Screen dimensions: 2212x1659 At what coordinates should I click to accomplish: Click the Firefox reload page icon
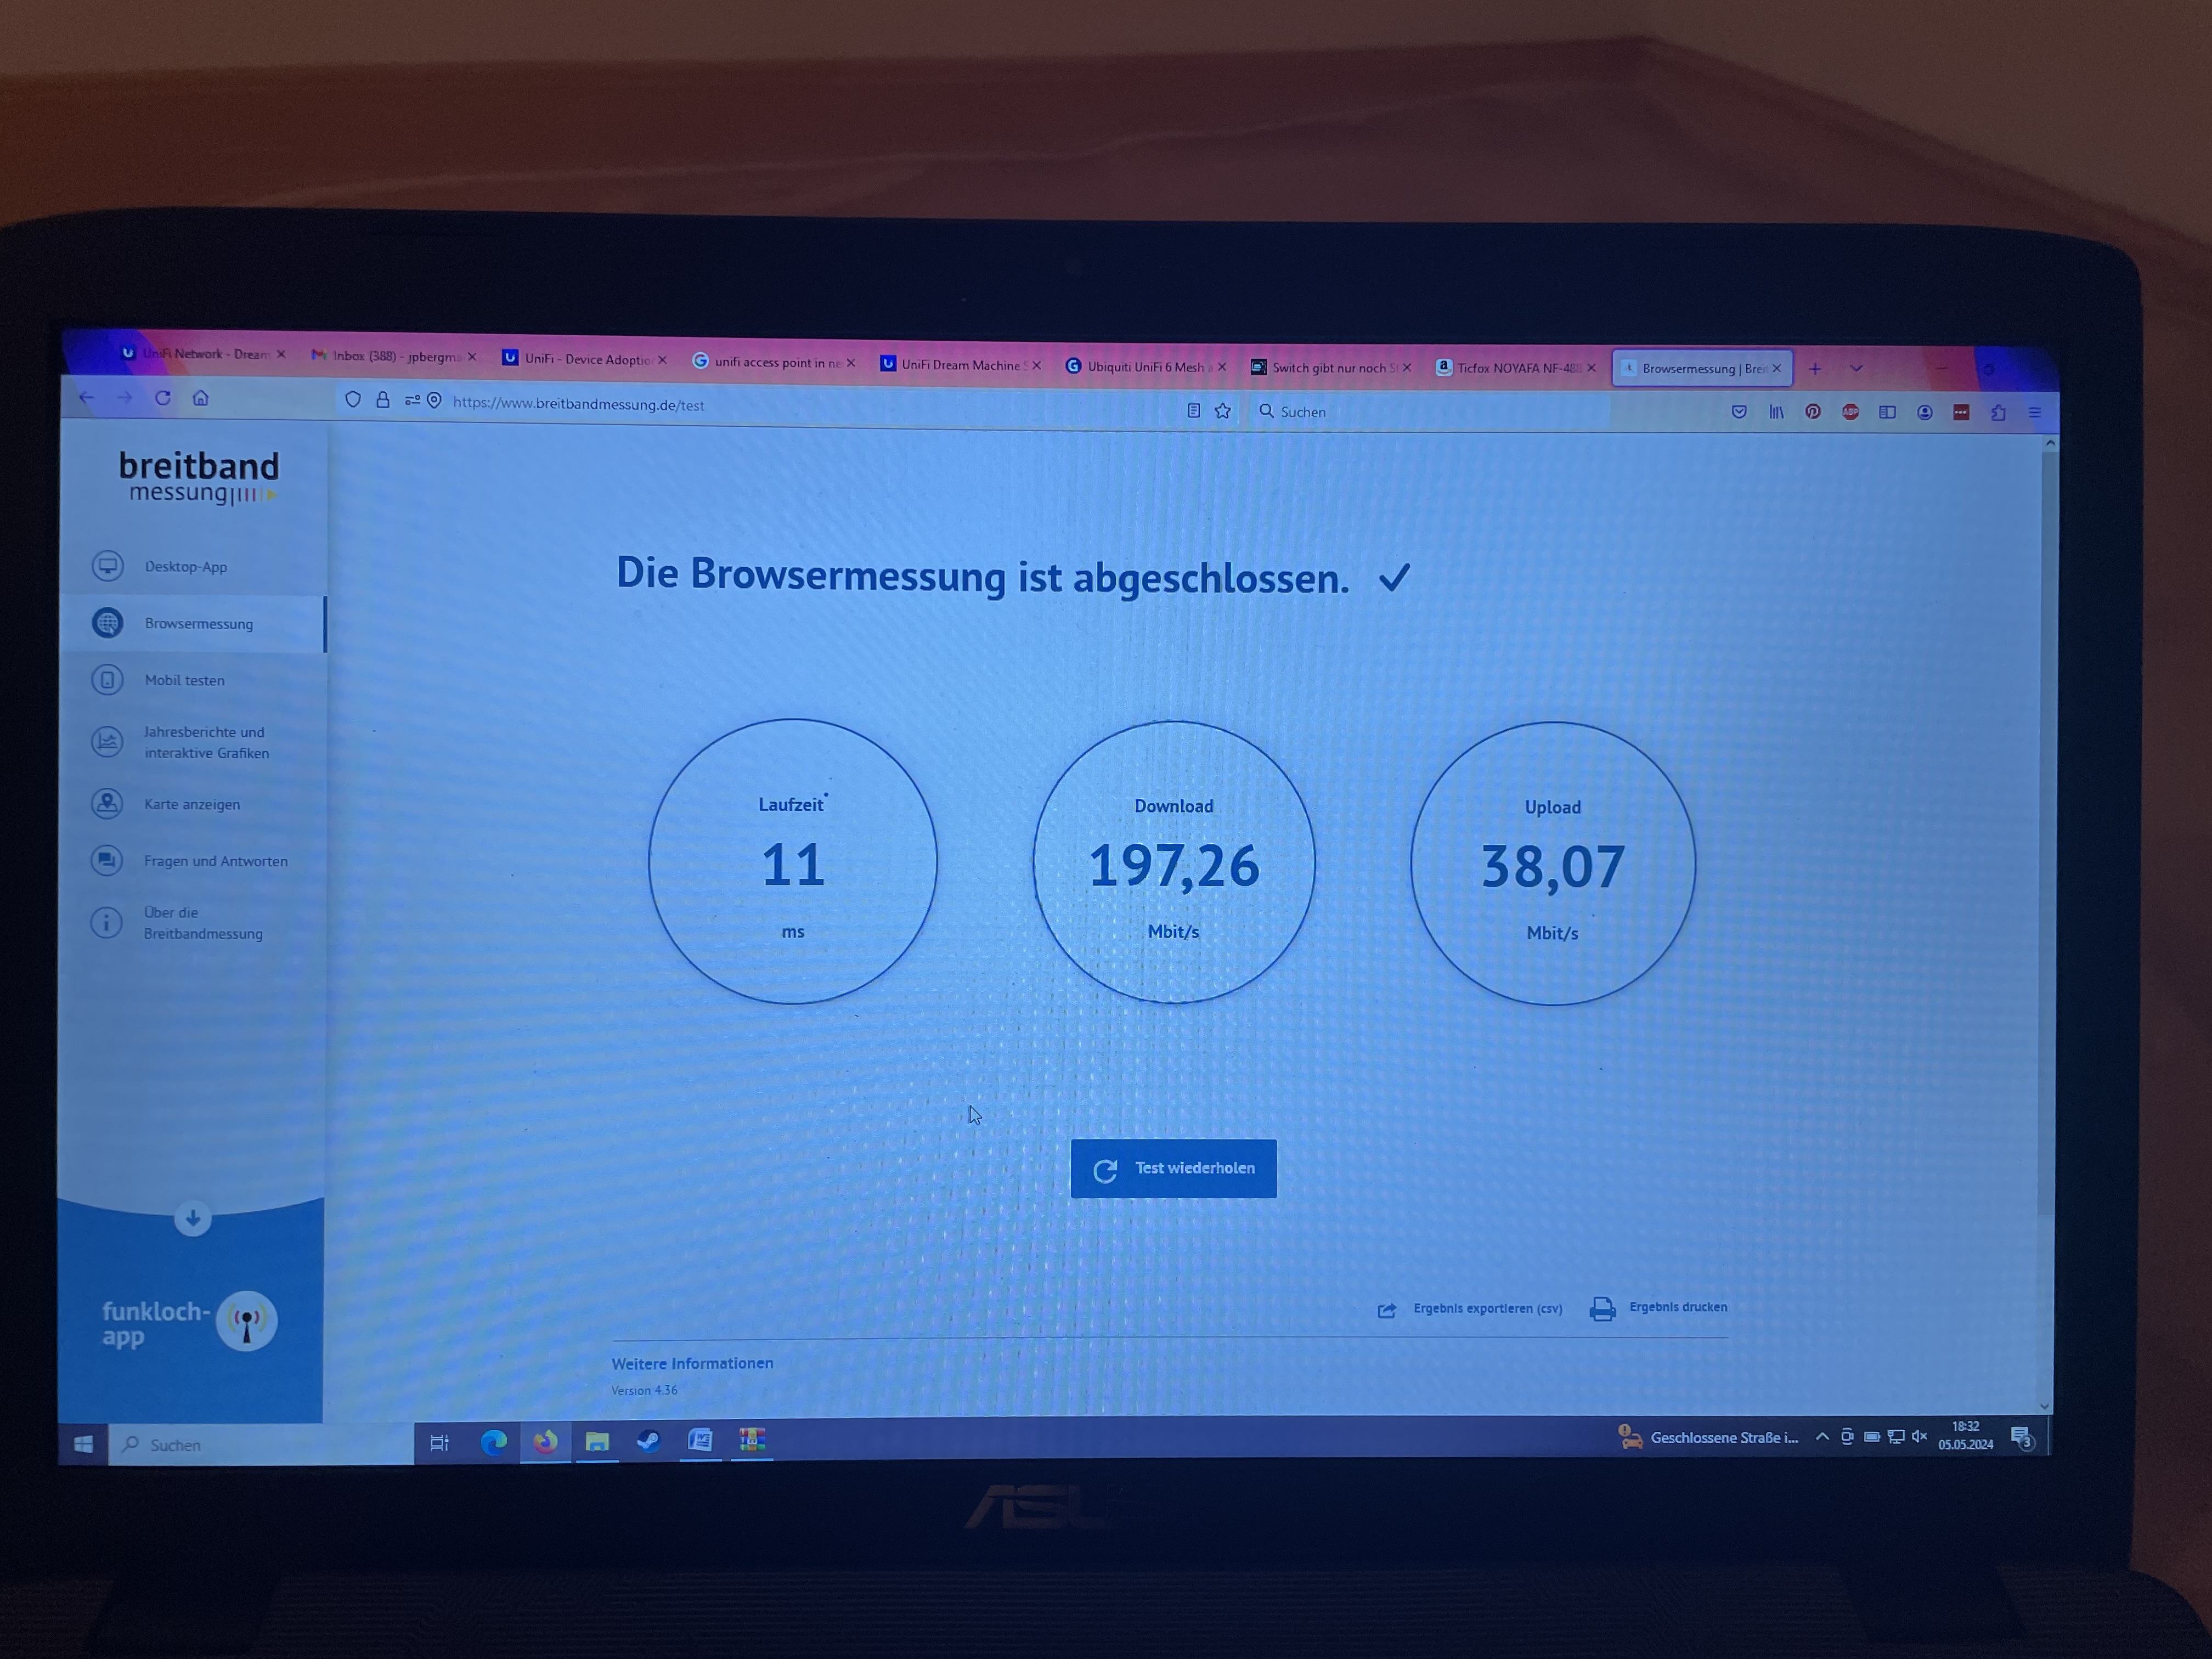click(x=163, y=398)
